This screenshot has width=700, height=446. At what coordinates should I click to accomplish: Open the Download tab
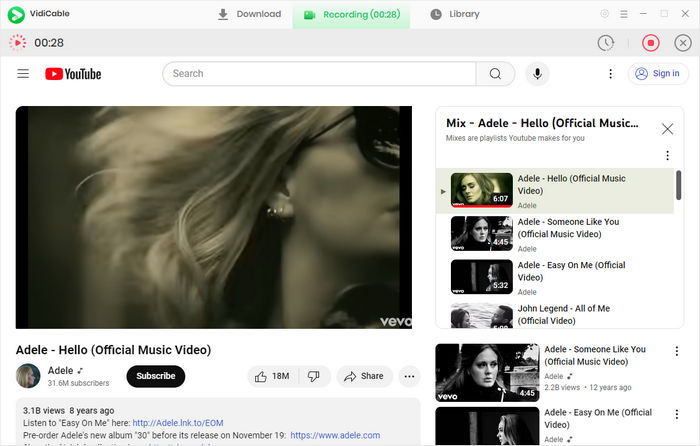249,14
